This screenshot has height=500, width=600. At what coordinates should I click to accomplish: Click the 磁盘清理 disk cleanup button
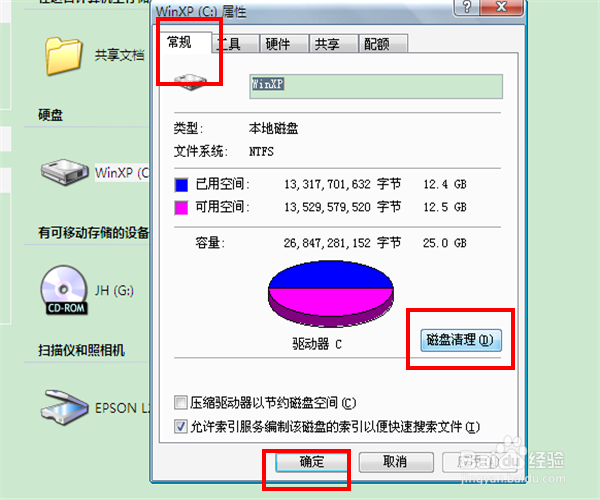point(461,340)
